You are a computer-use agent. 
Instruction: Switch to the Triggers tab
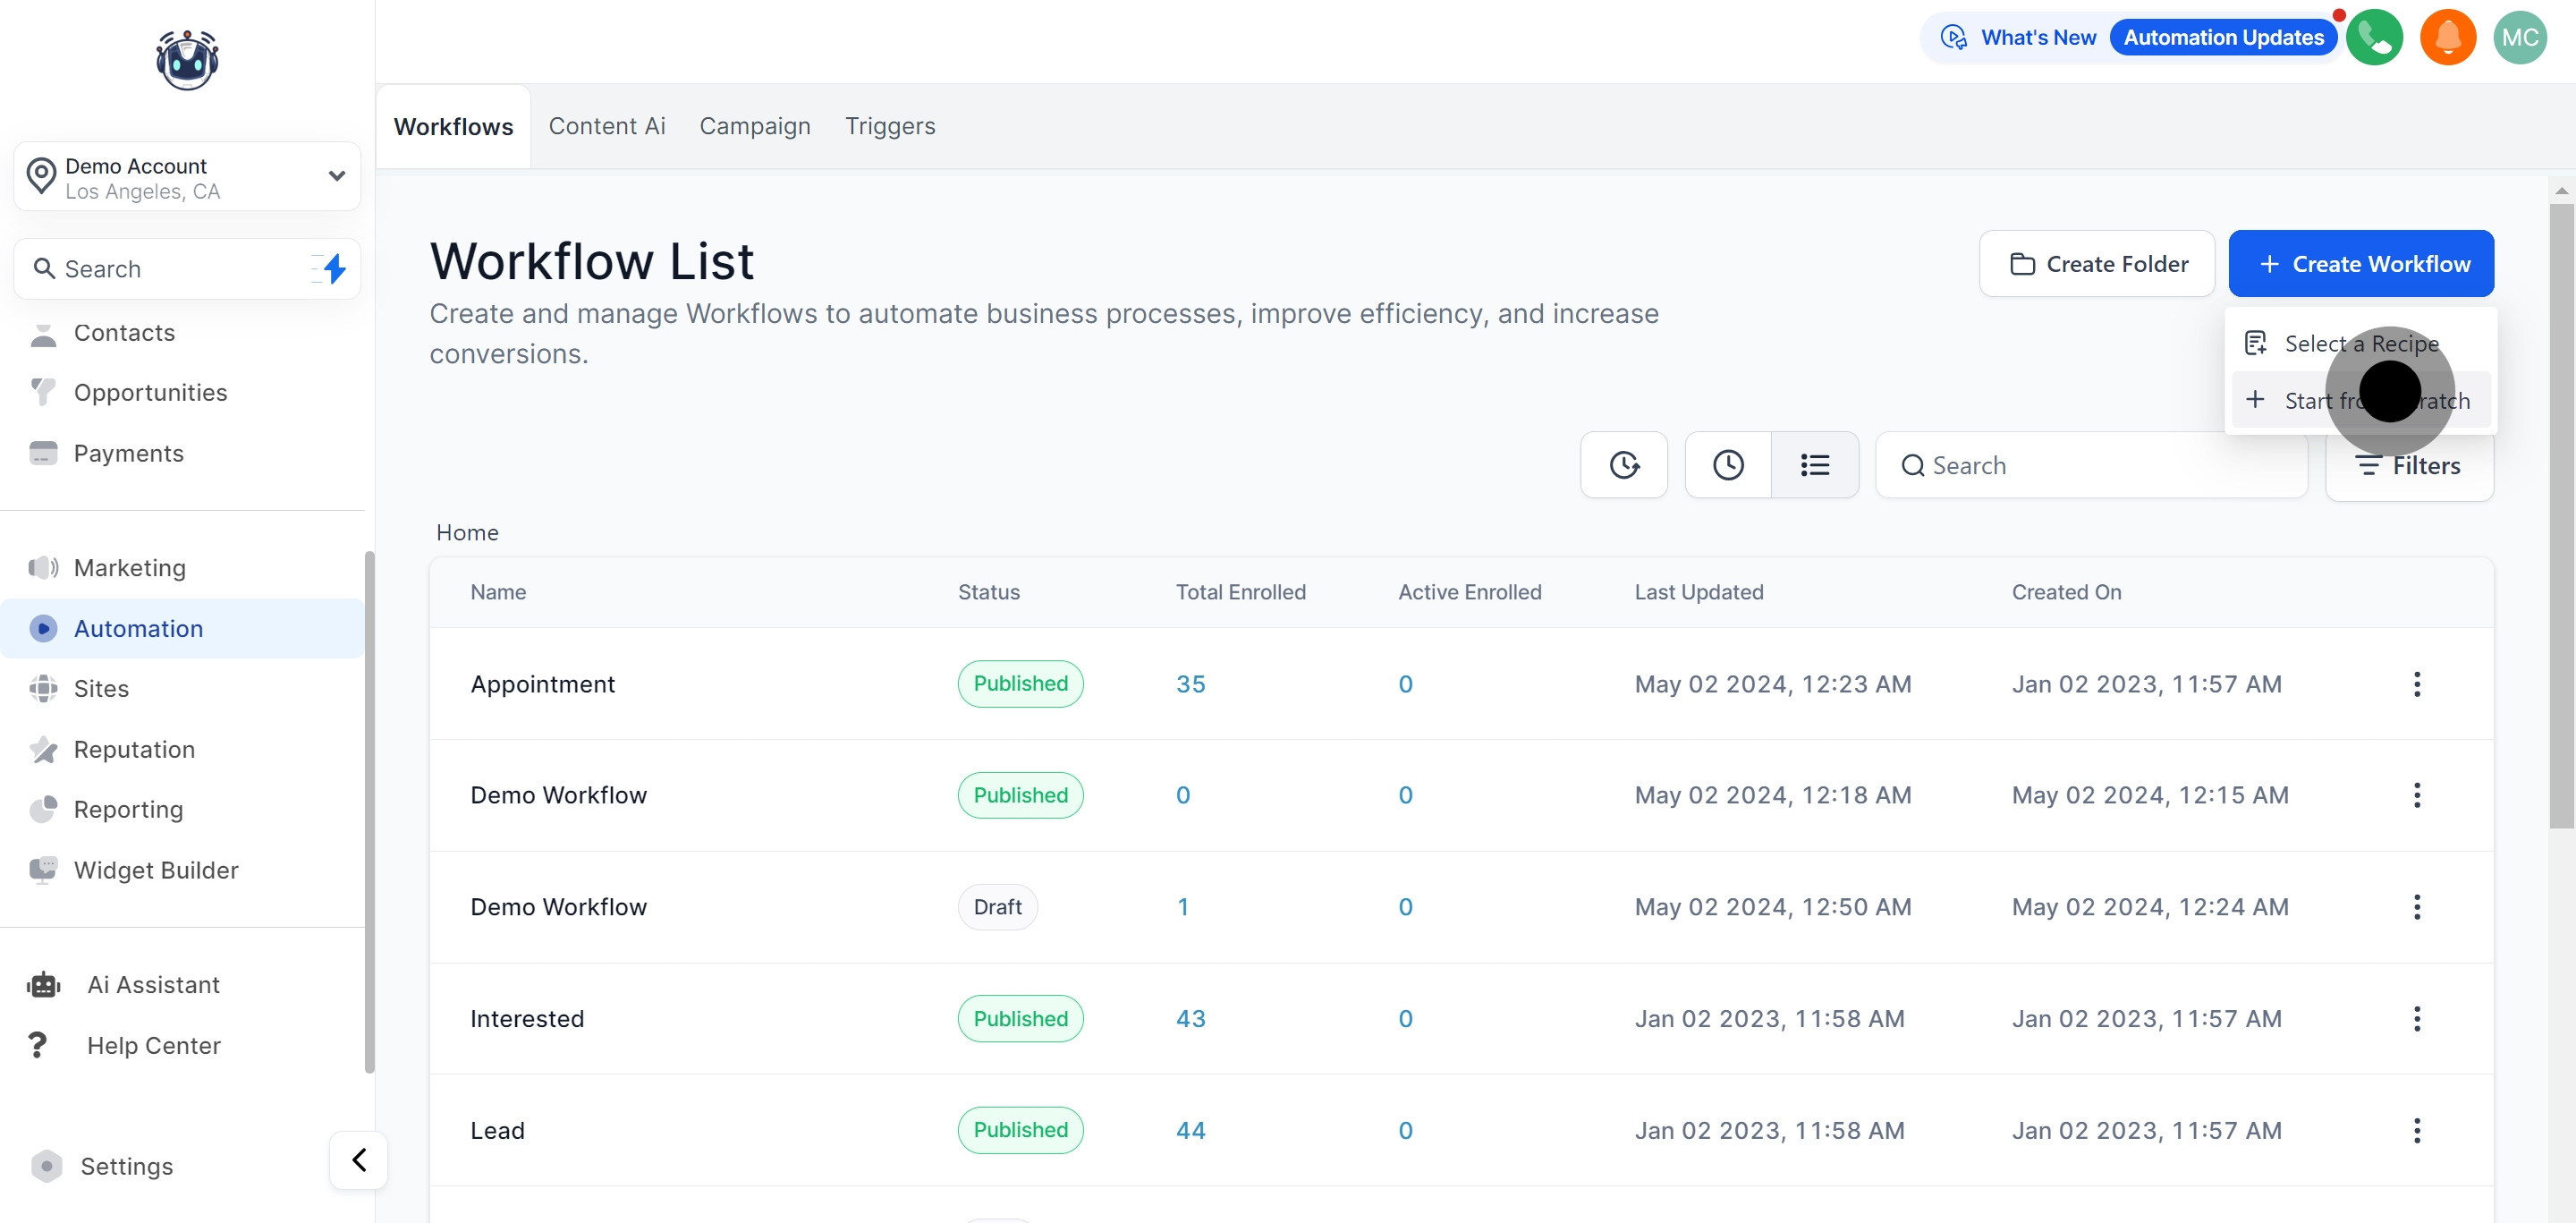[889, 126]
